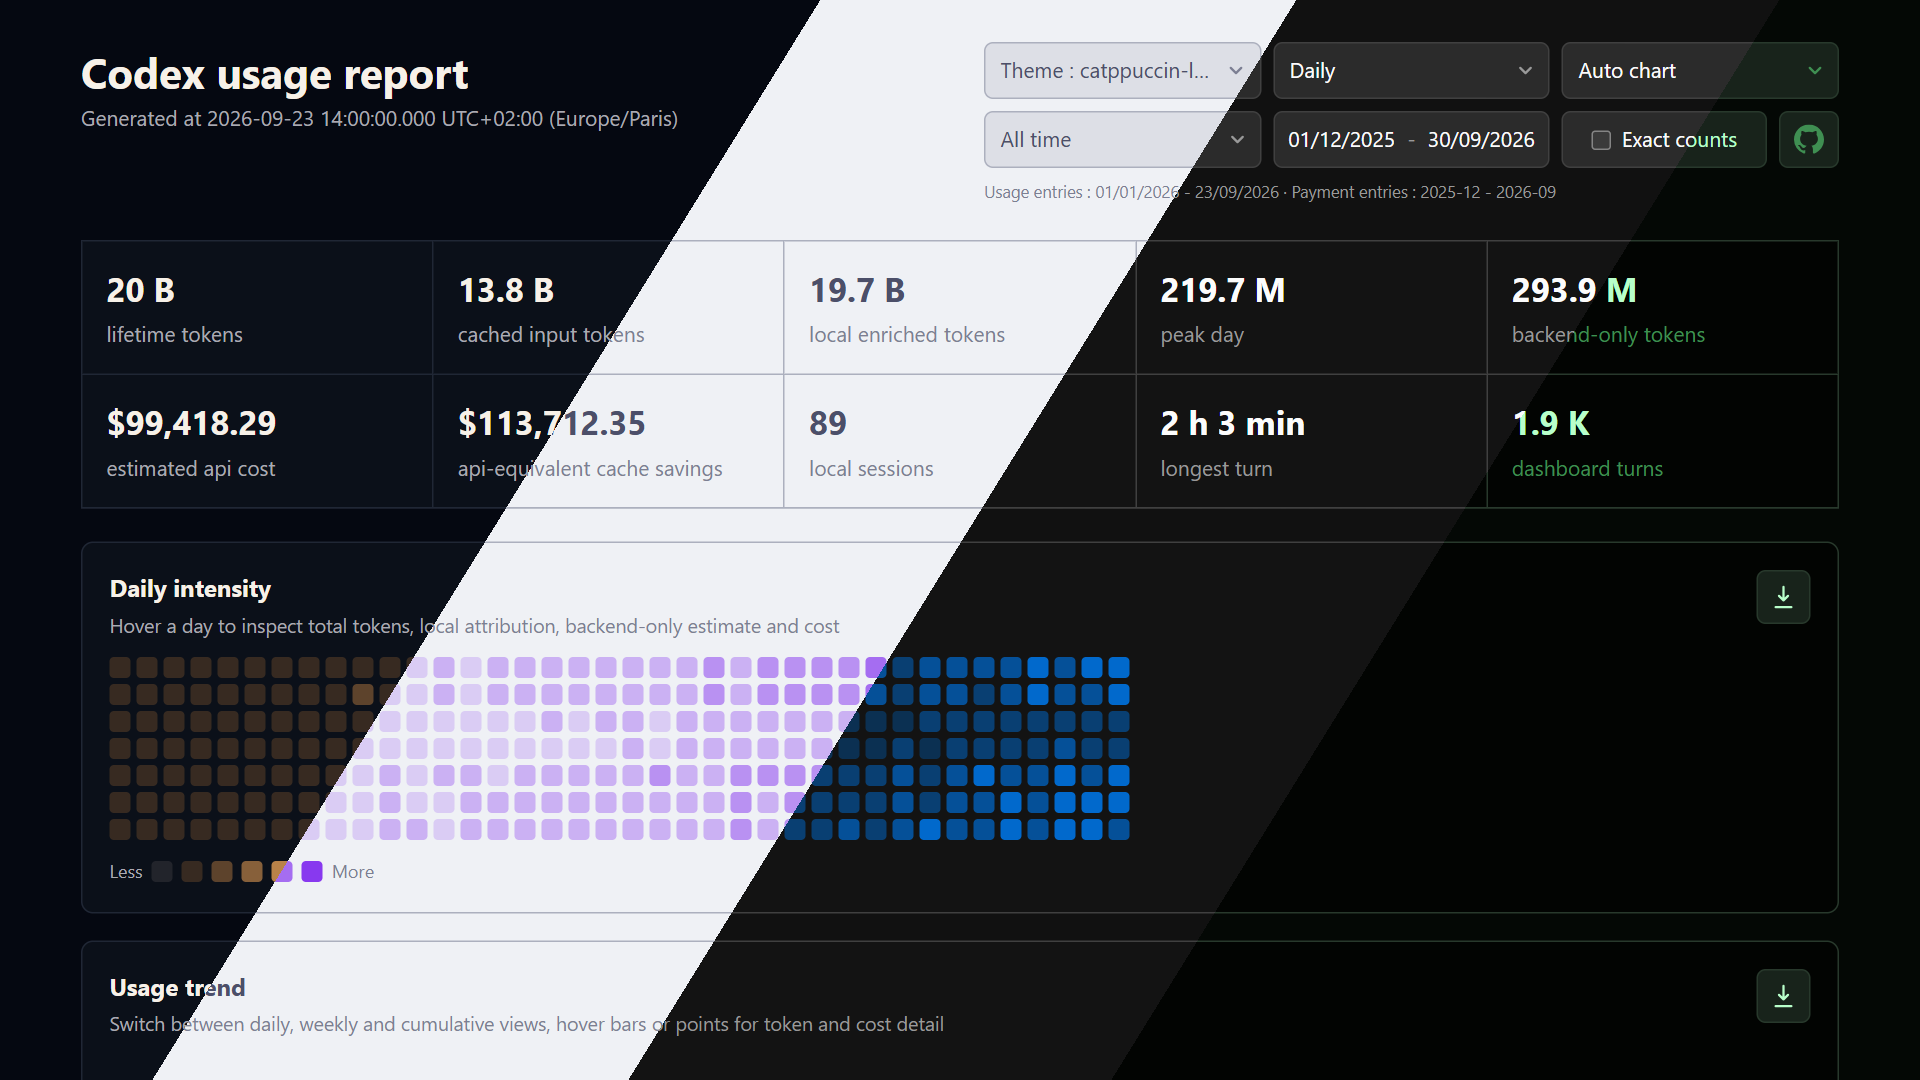Click the $99,418.29 value
Image resolution: width=1920 pixels, height=1080 pixels.
point(192,423)
